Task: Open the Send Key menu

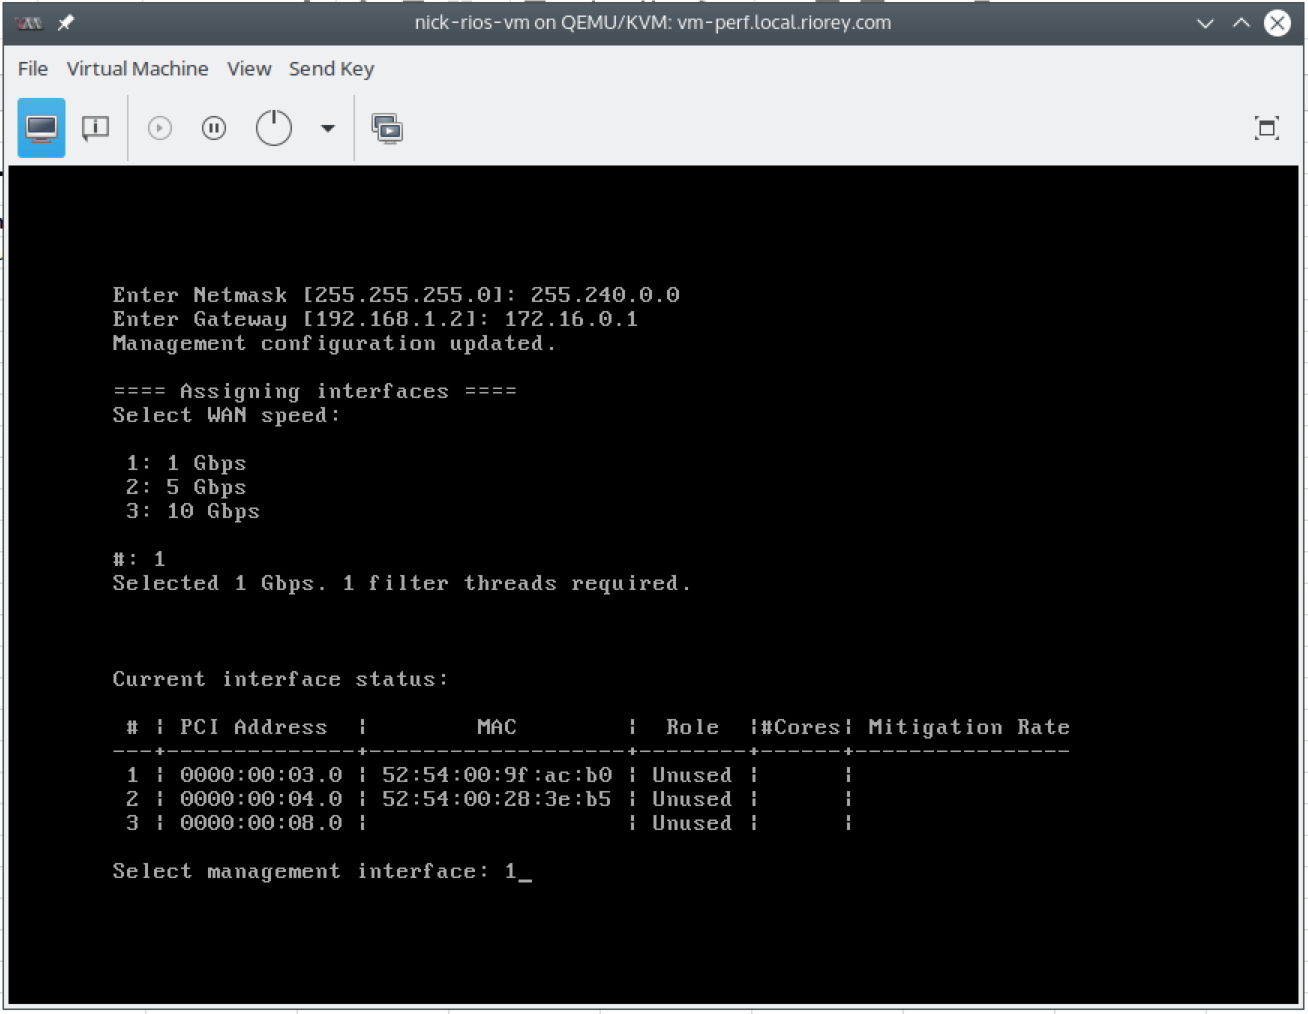Action: (x=331, y=69)
